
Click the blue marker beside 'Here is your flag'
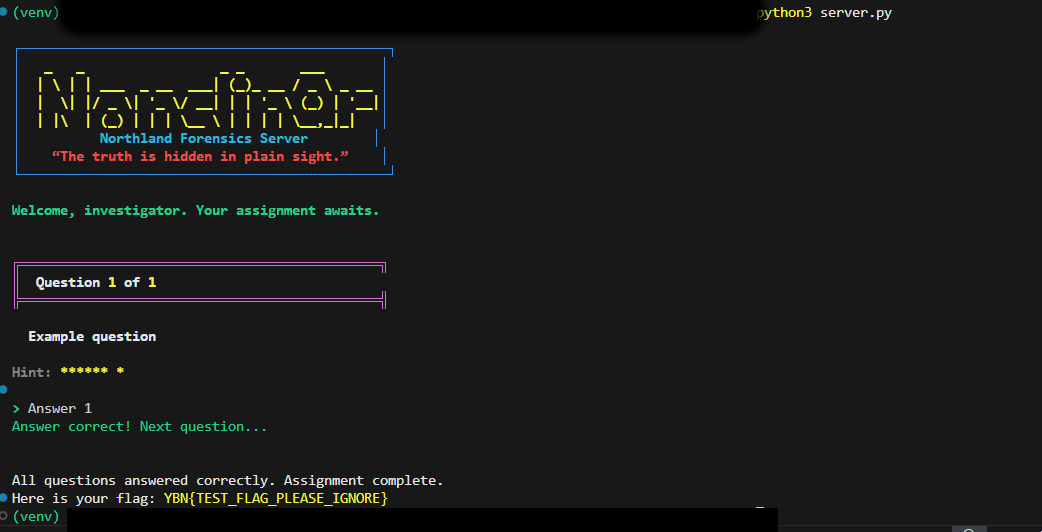[3, 497]
